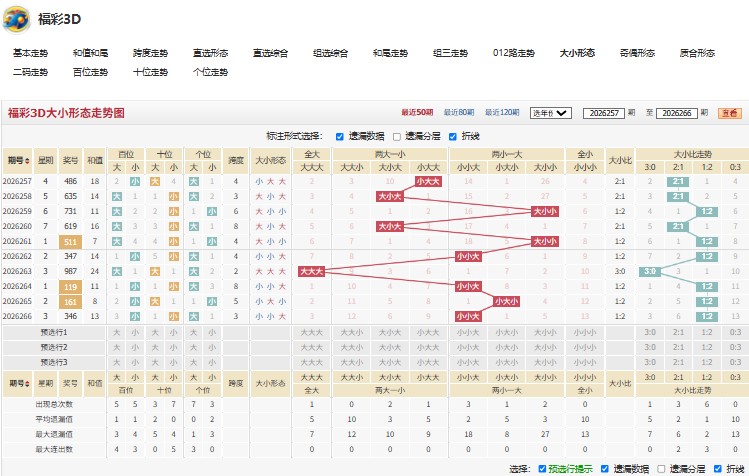
Task: Open the 十位走势 page
Action: click(150, 72)
